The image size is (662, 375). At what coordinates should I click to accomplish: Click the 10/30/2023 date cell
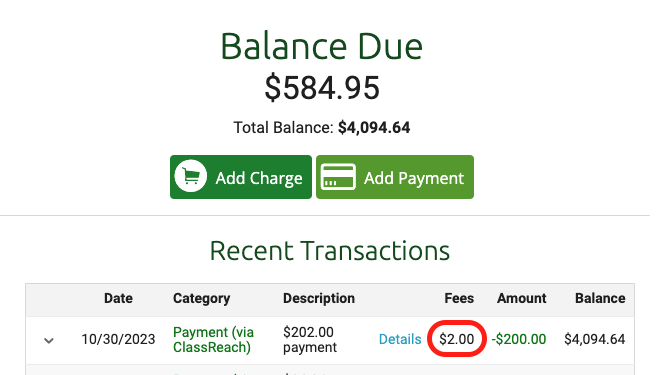click(118, 339)
